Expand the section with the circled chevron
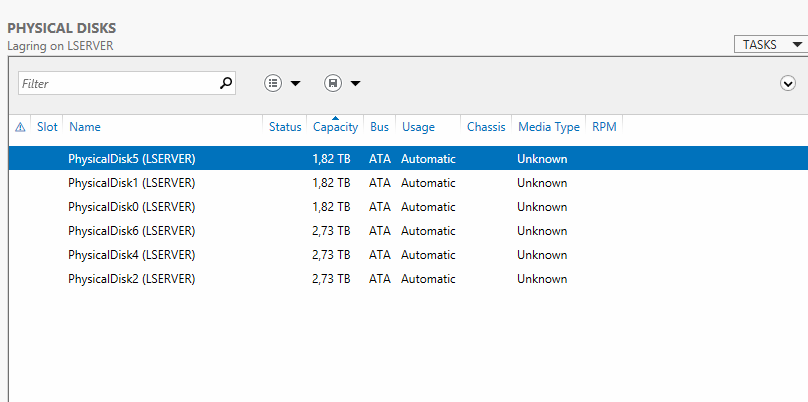 787,83
